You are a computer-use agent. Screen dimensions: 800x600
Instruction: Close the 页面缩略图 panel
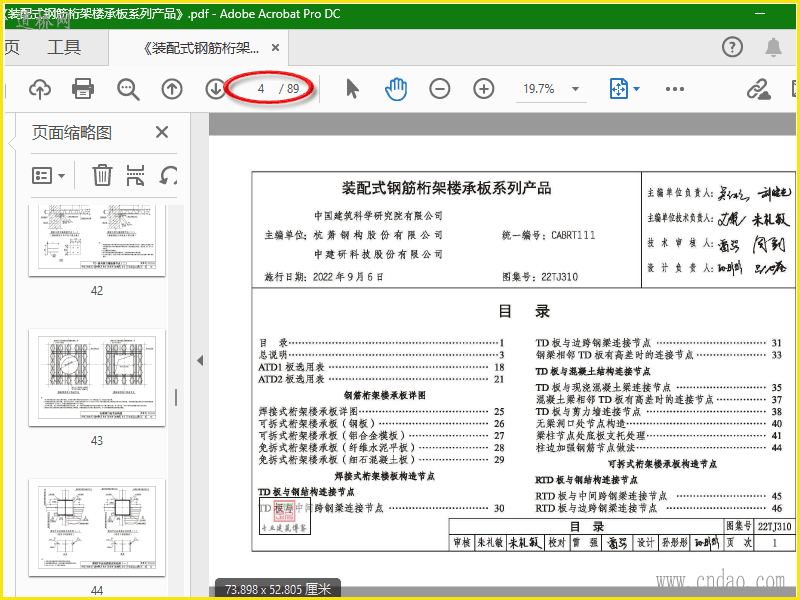(162, 132)
